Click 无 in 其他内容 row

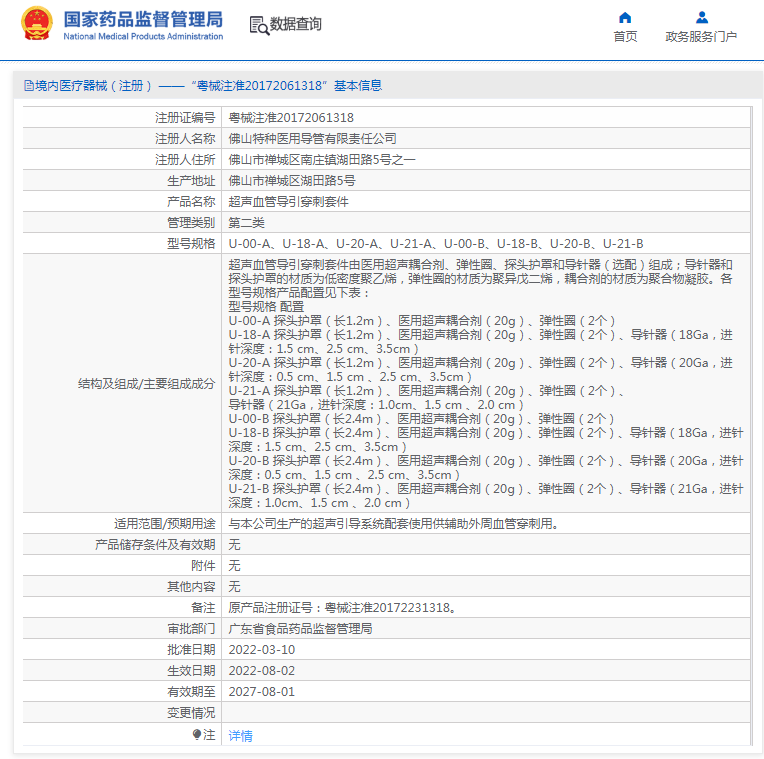pyautogui.click(x=234, y=587)
